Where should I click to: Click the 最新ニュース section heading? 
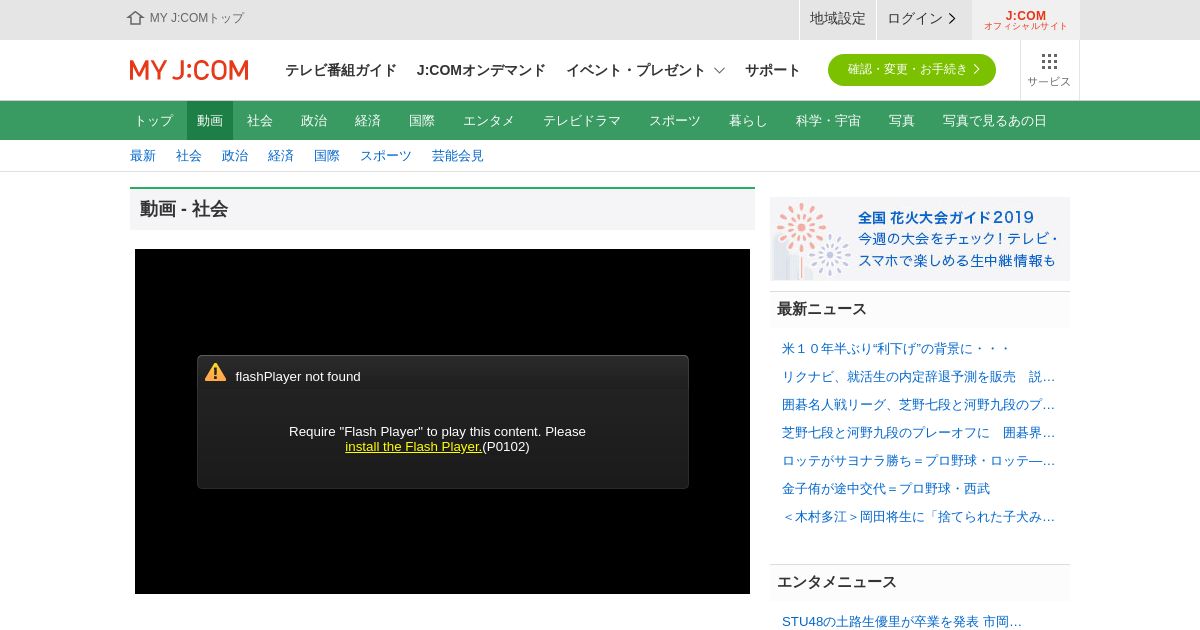(822, 310)
